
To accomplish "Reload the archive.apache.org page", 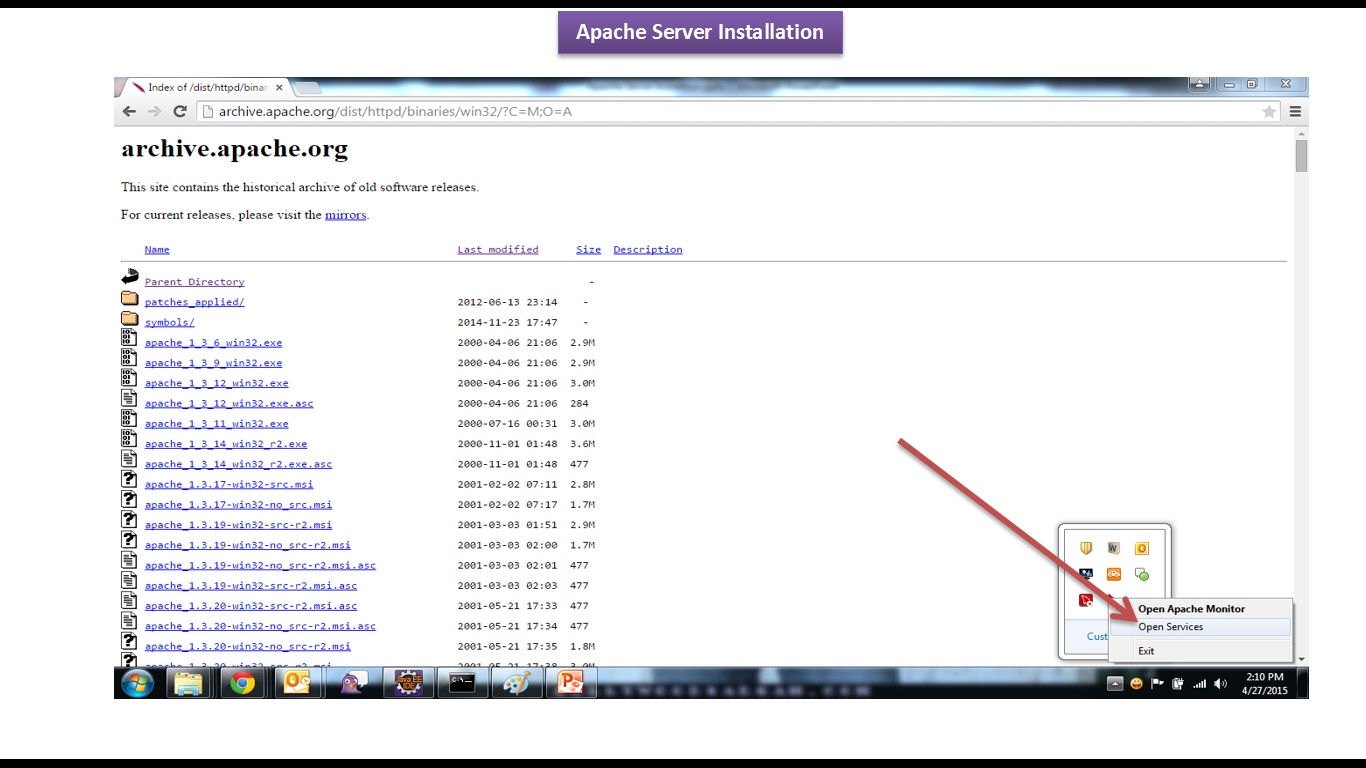I will pyautogui.click(x=180, y=112).
